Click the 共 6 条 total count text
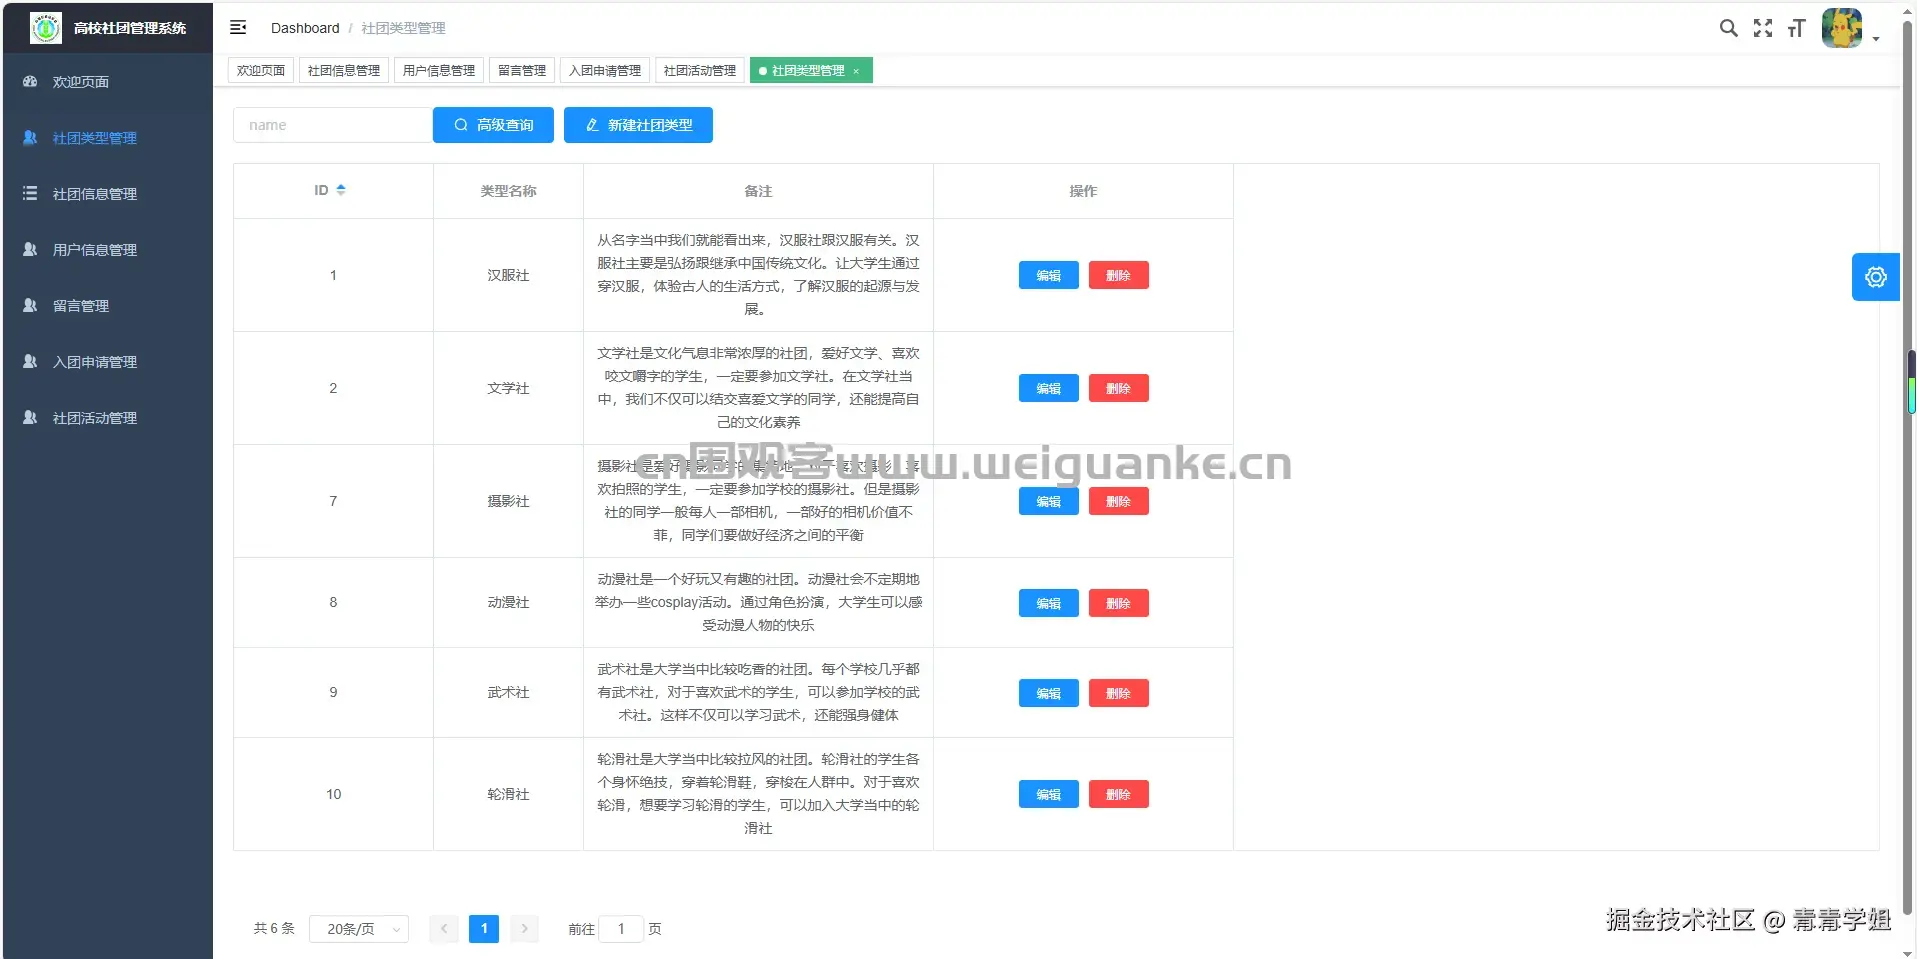The image size is (1917, 959). [274, 929]
